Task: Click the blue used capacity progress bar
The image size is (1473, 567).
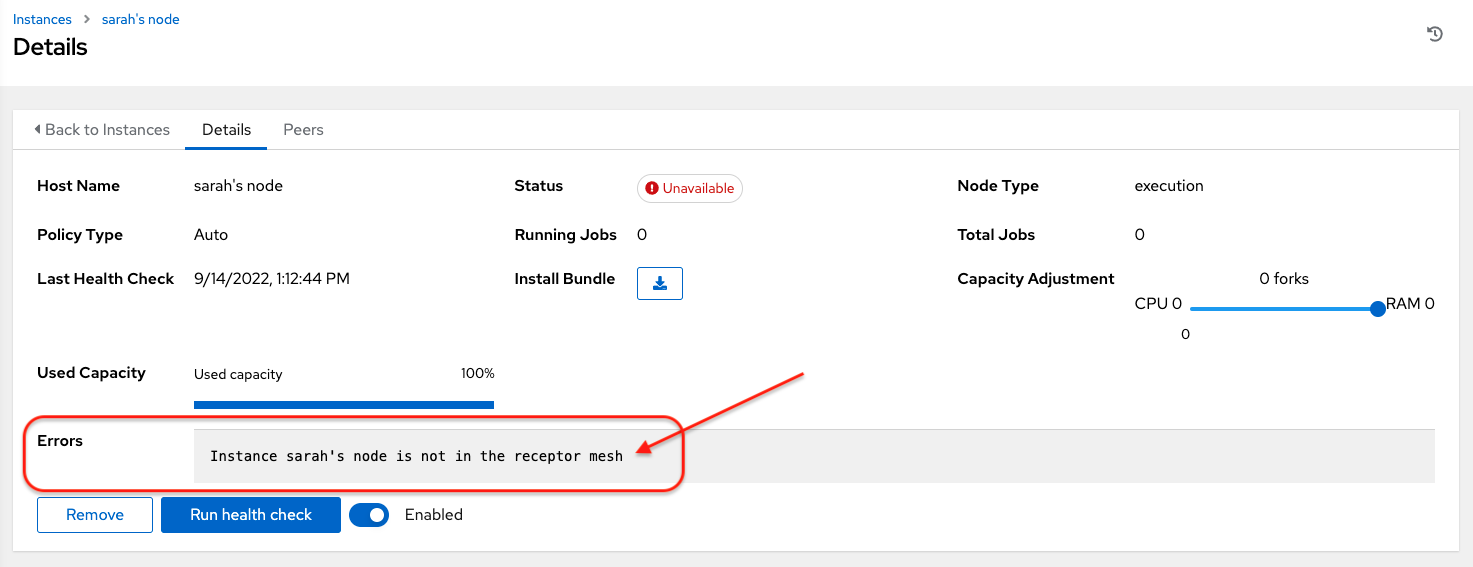Action: coord(343,405)
